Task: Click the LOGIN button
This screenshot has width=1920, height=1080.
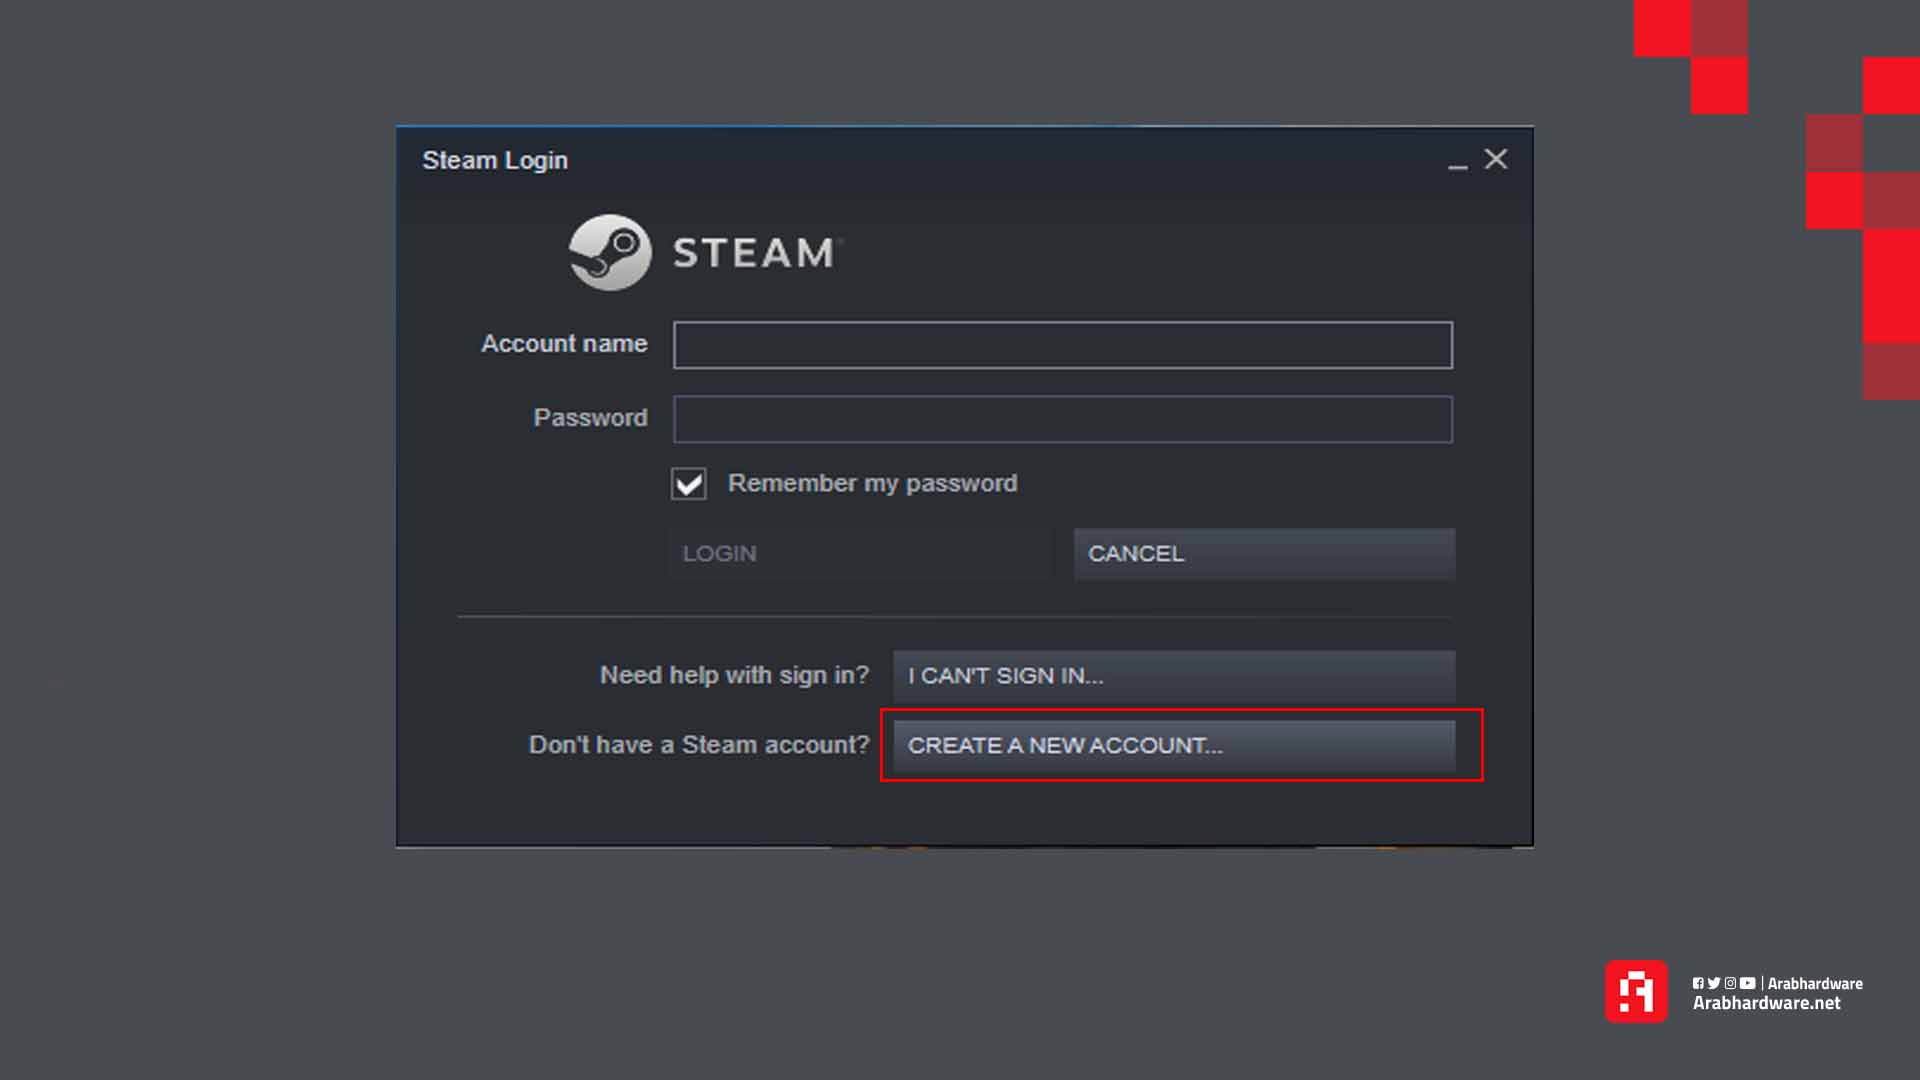Action: click(861, 553)
